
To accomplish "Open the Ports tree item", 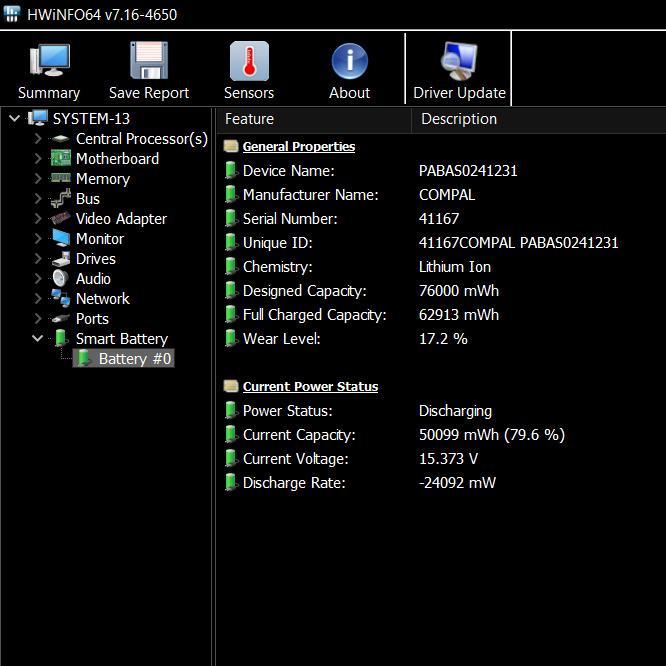I will point(92,319).
